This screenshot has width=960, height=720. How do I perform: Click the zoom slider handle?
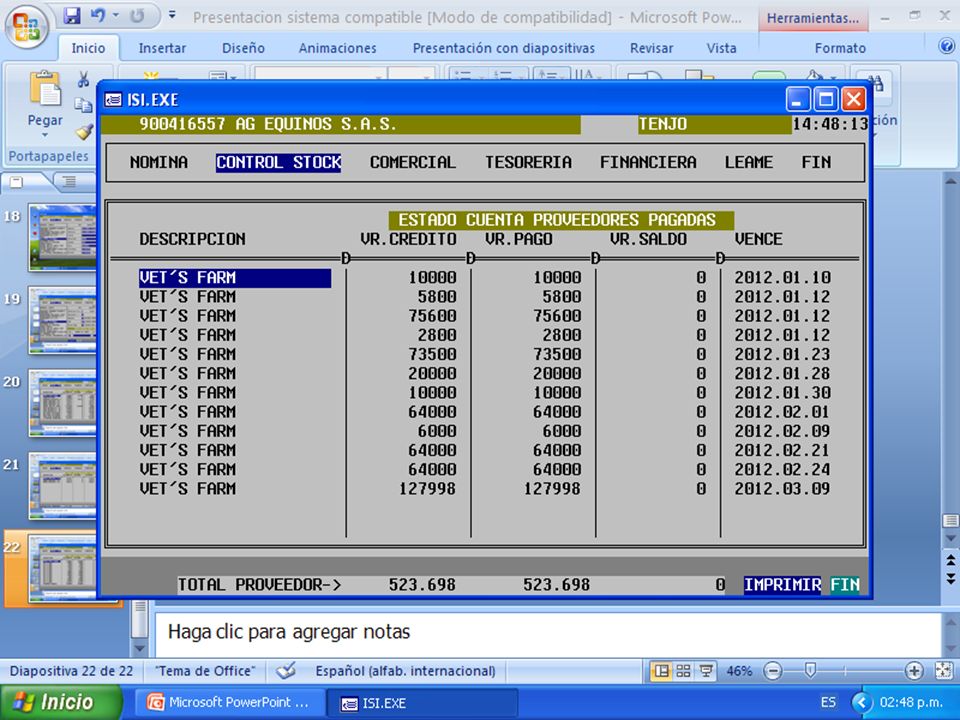pos(810,671)
